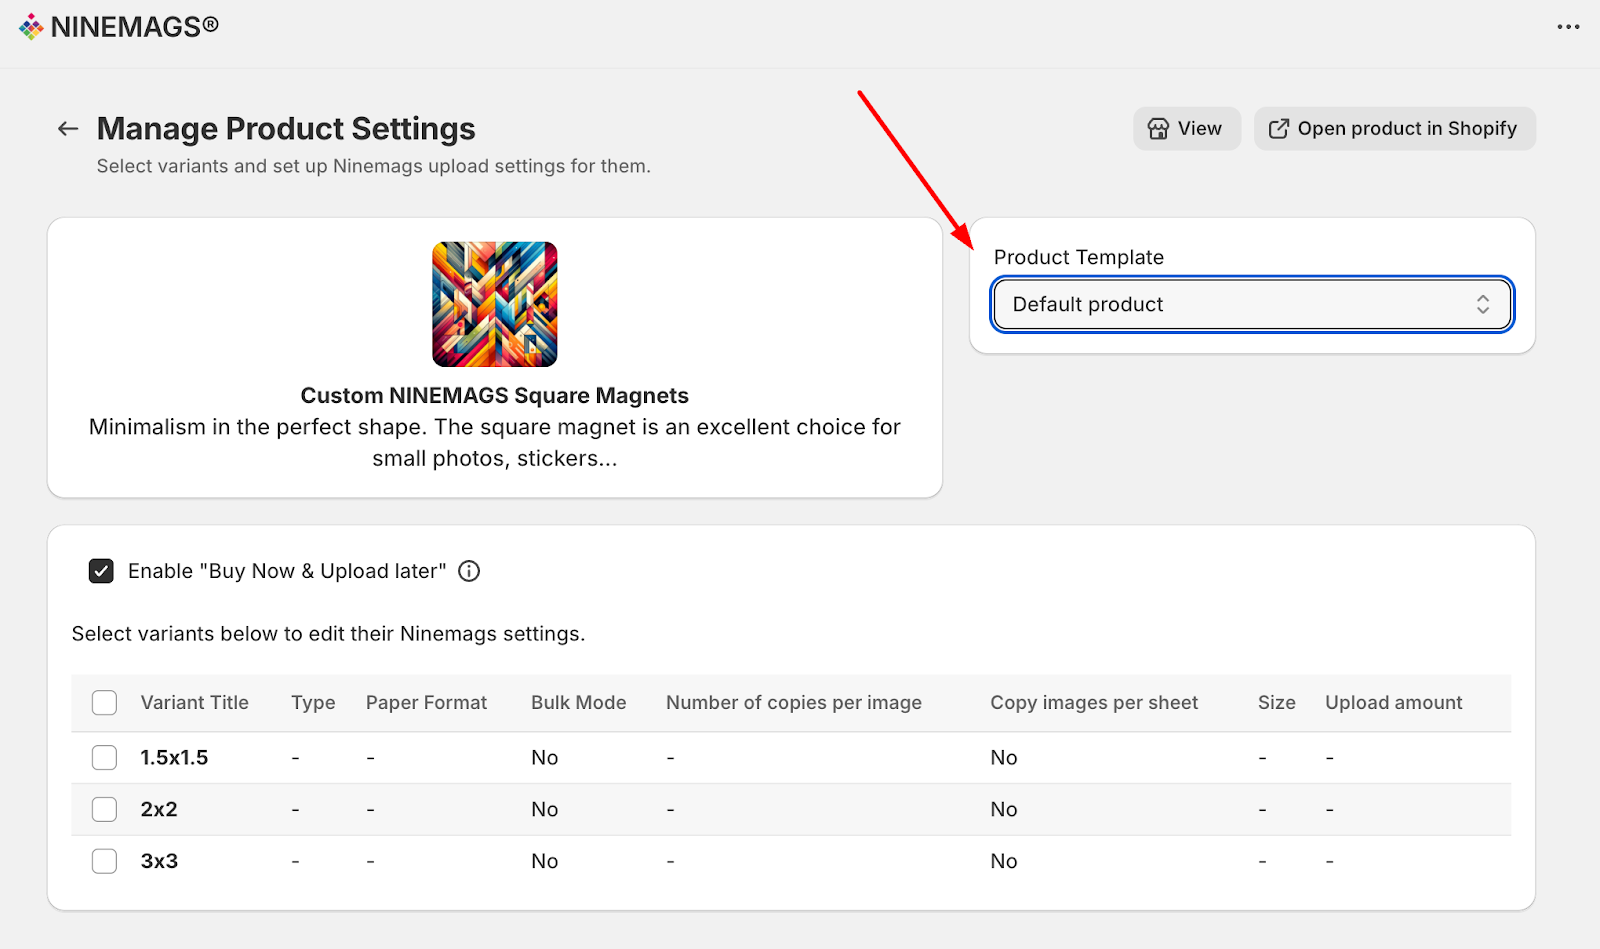Select the 3x3 variant checkbox
1600x949 pixels.
pyautogui.click(x=104, y=861)
